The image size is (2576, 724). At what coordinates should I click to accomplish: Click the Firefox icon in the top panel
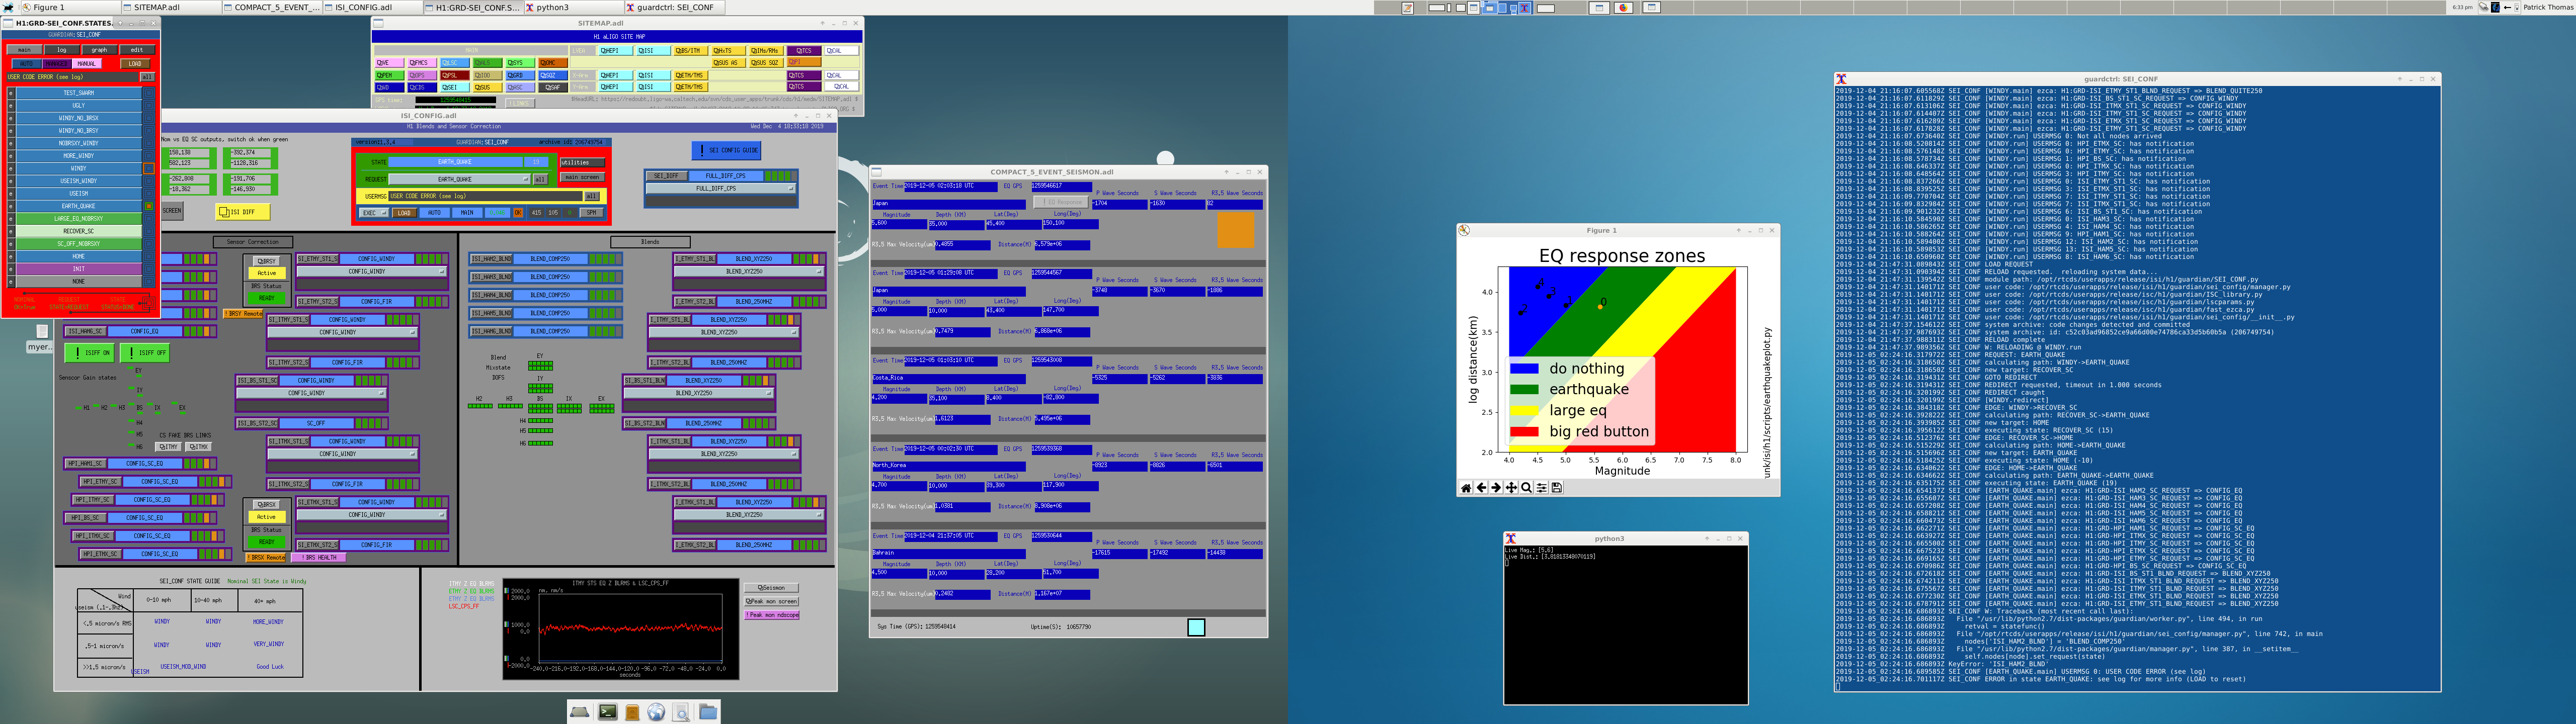click(x=1624, y=7)
